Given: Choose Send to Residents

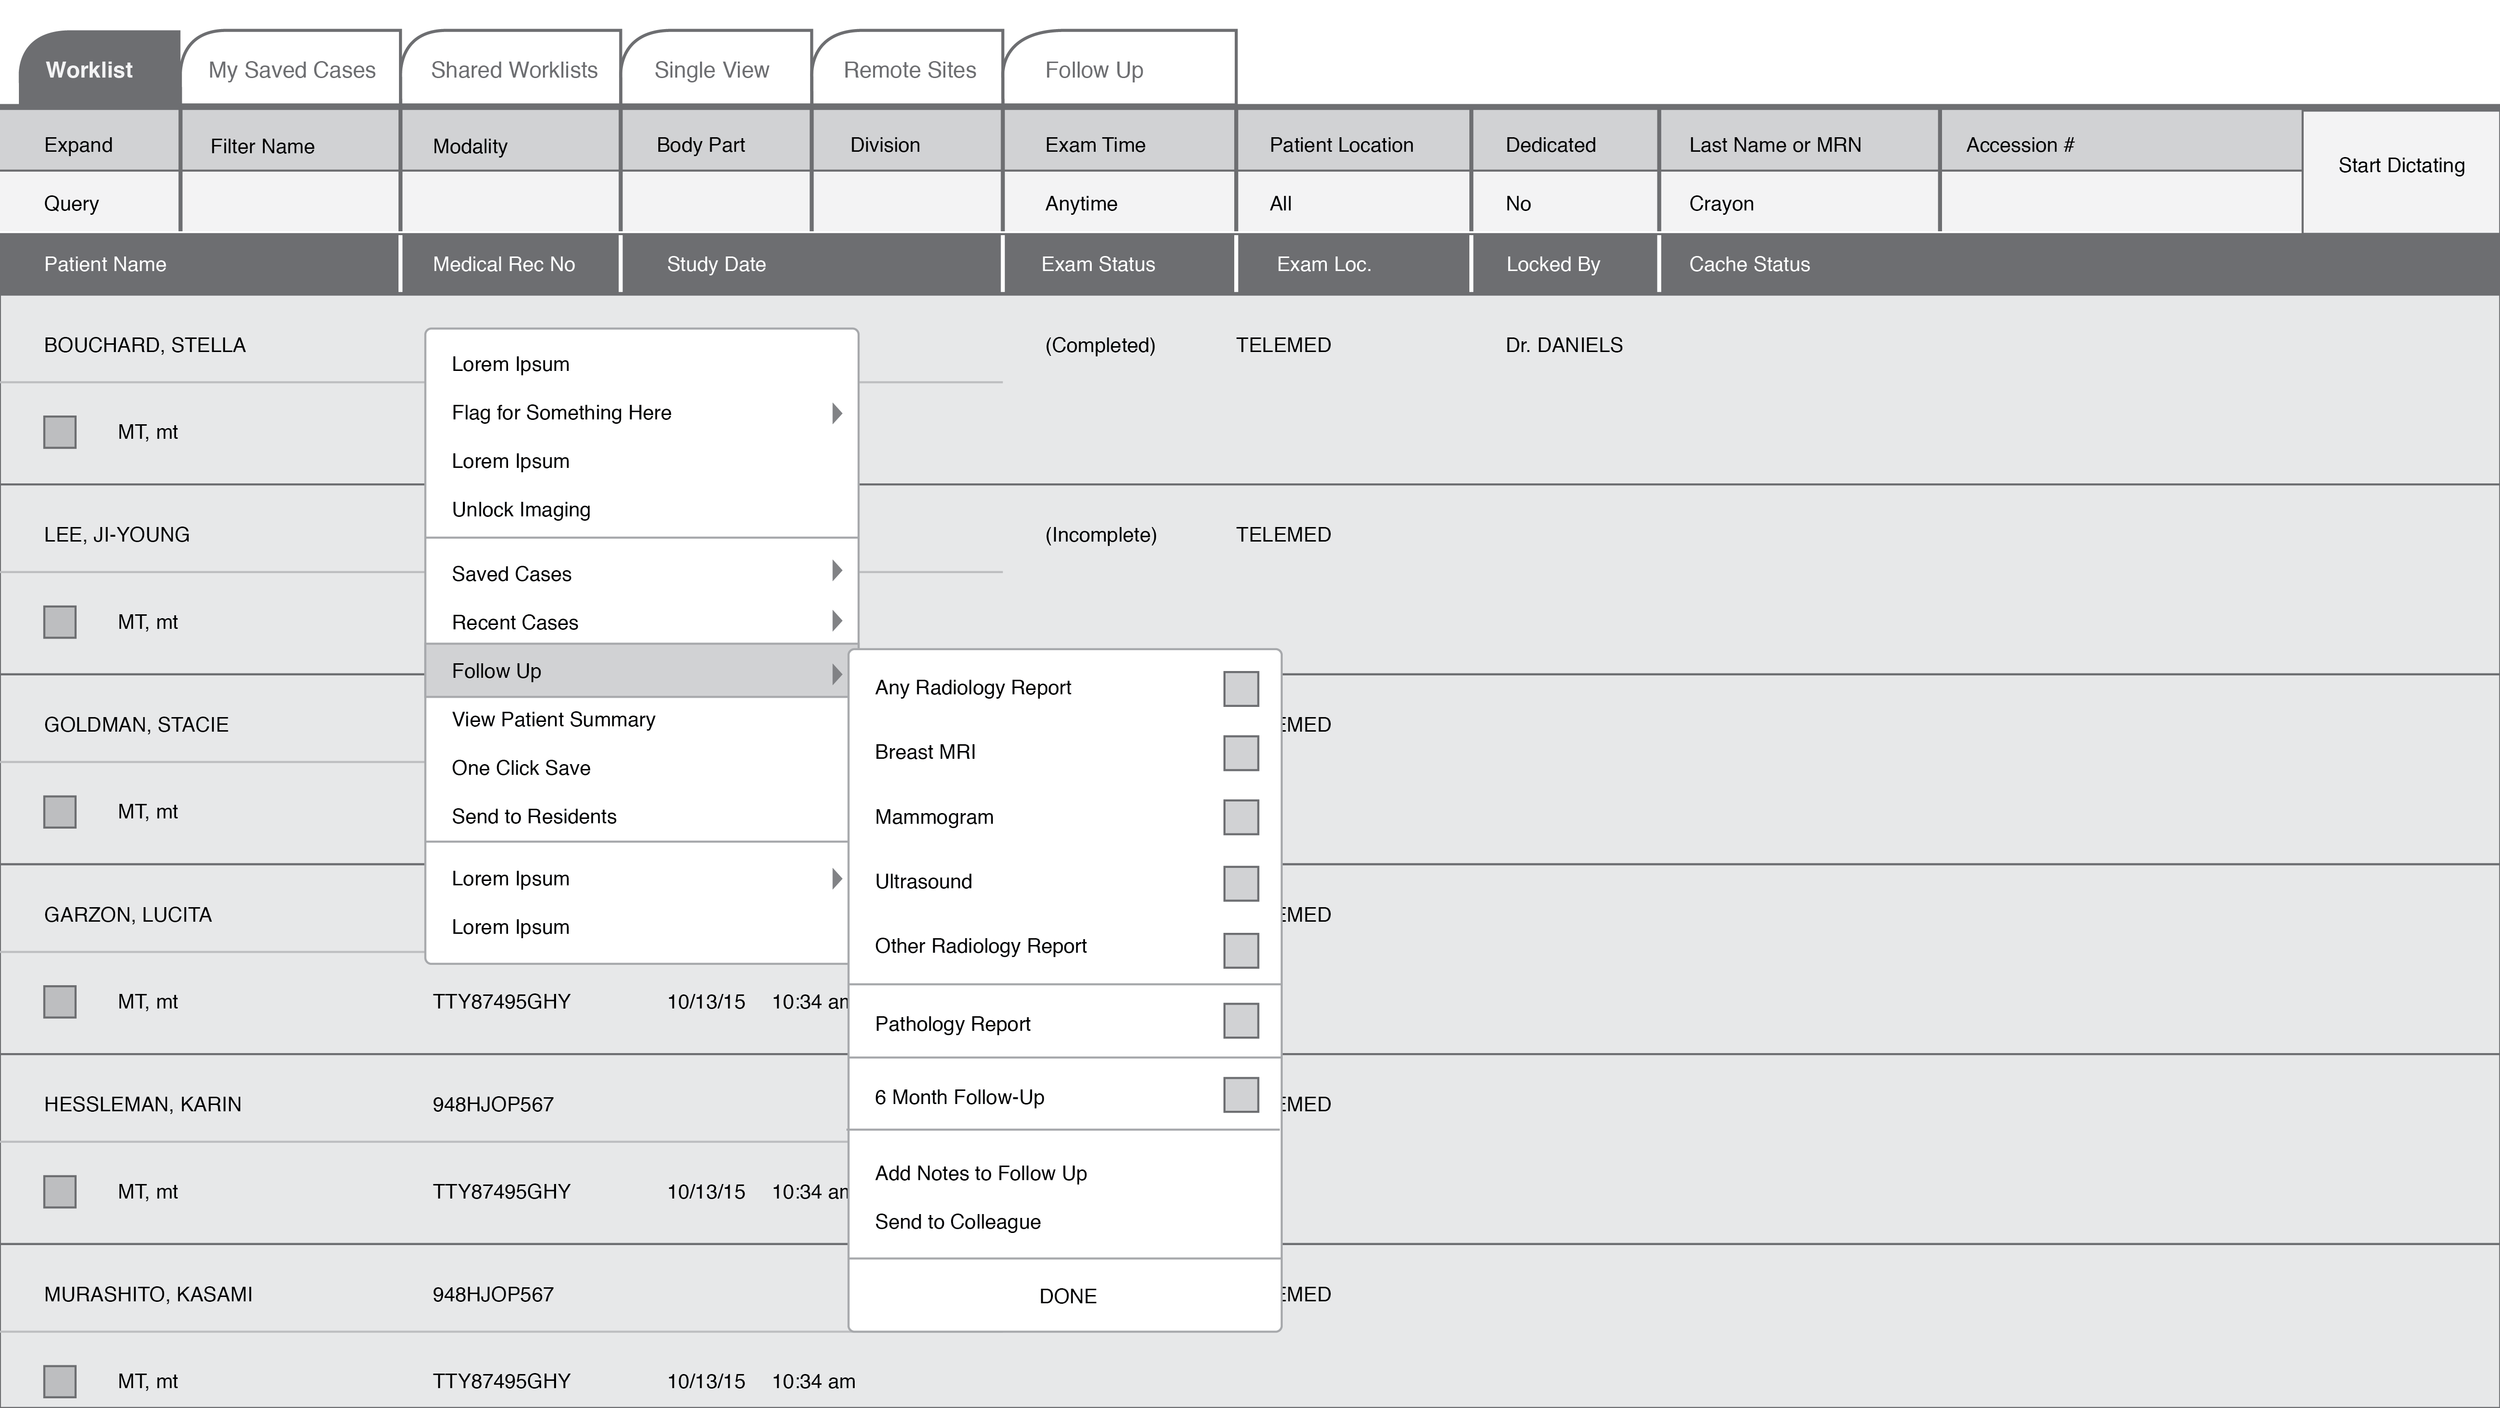Looking at the screenshot, I should (x=637, y=816).
